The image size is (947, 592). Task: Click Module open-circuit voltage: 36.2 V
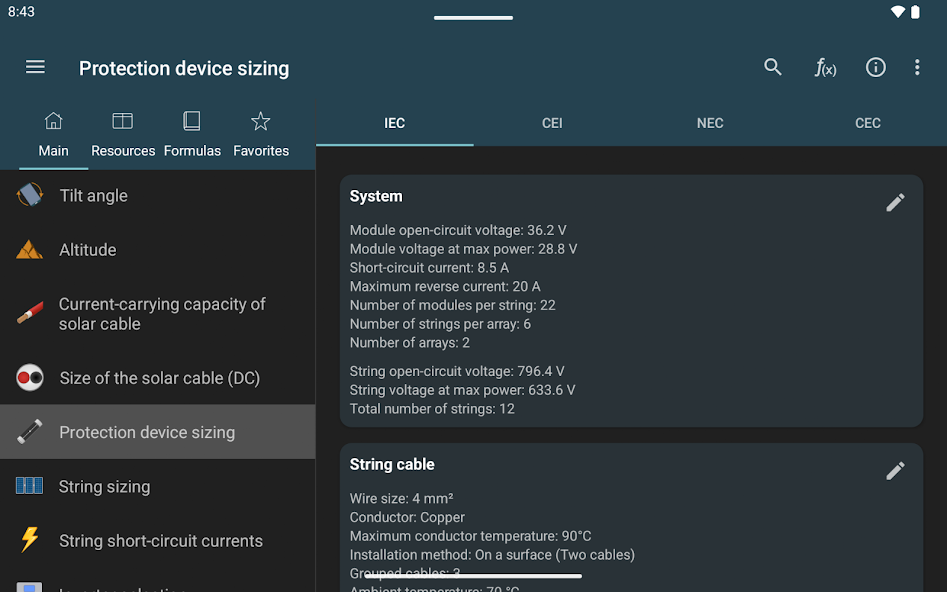point(458,230)
